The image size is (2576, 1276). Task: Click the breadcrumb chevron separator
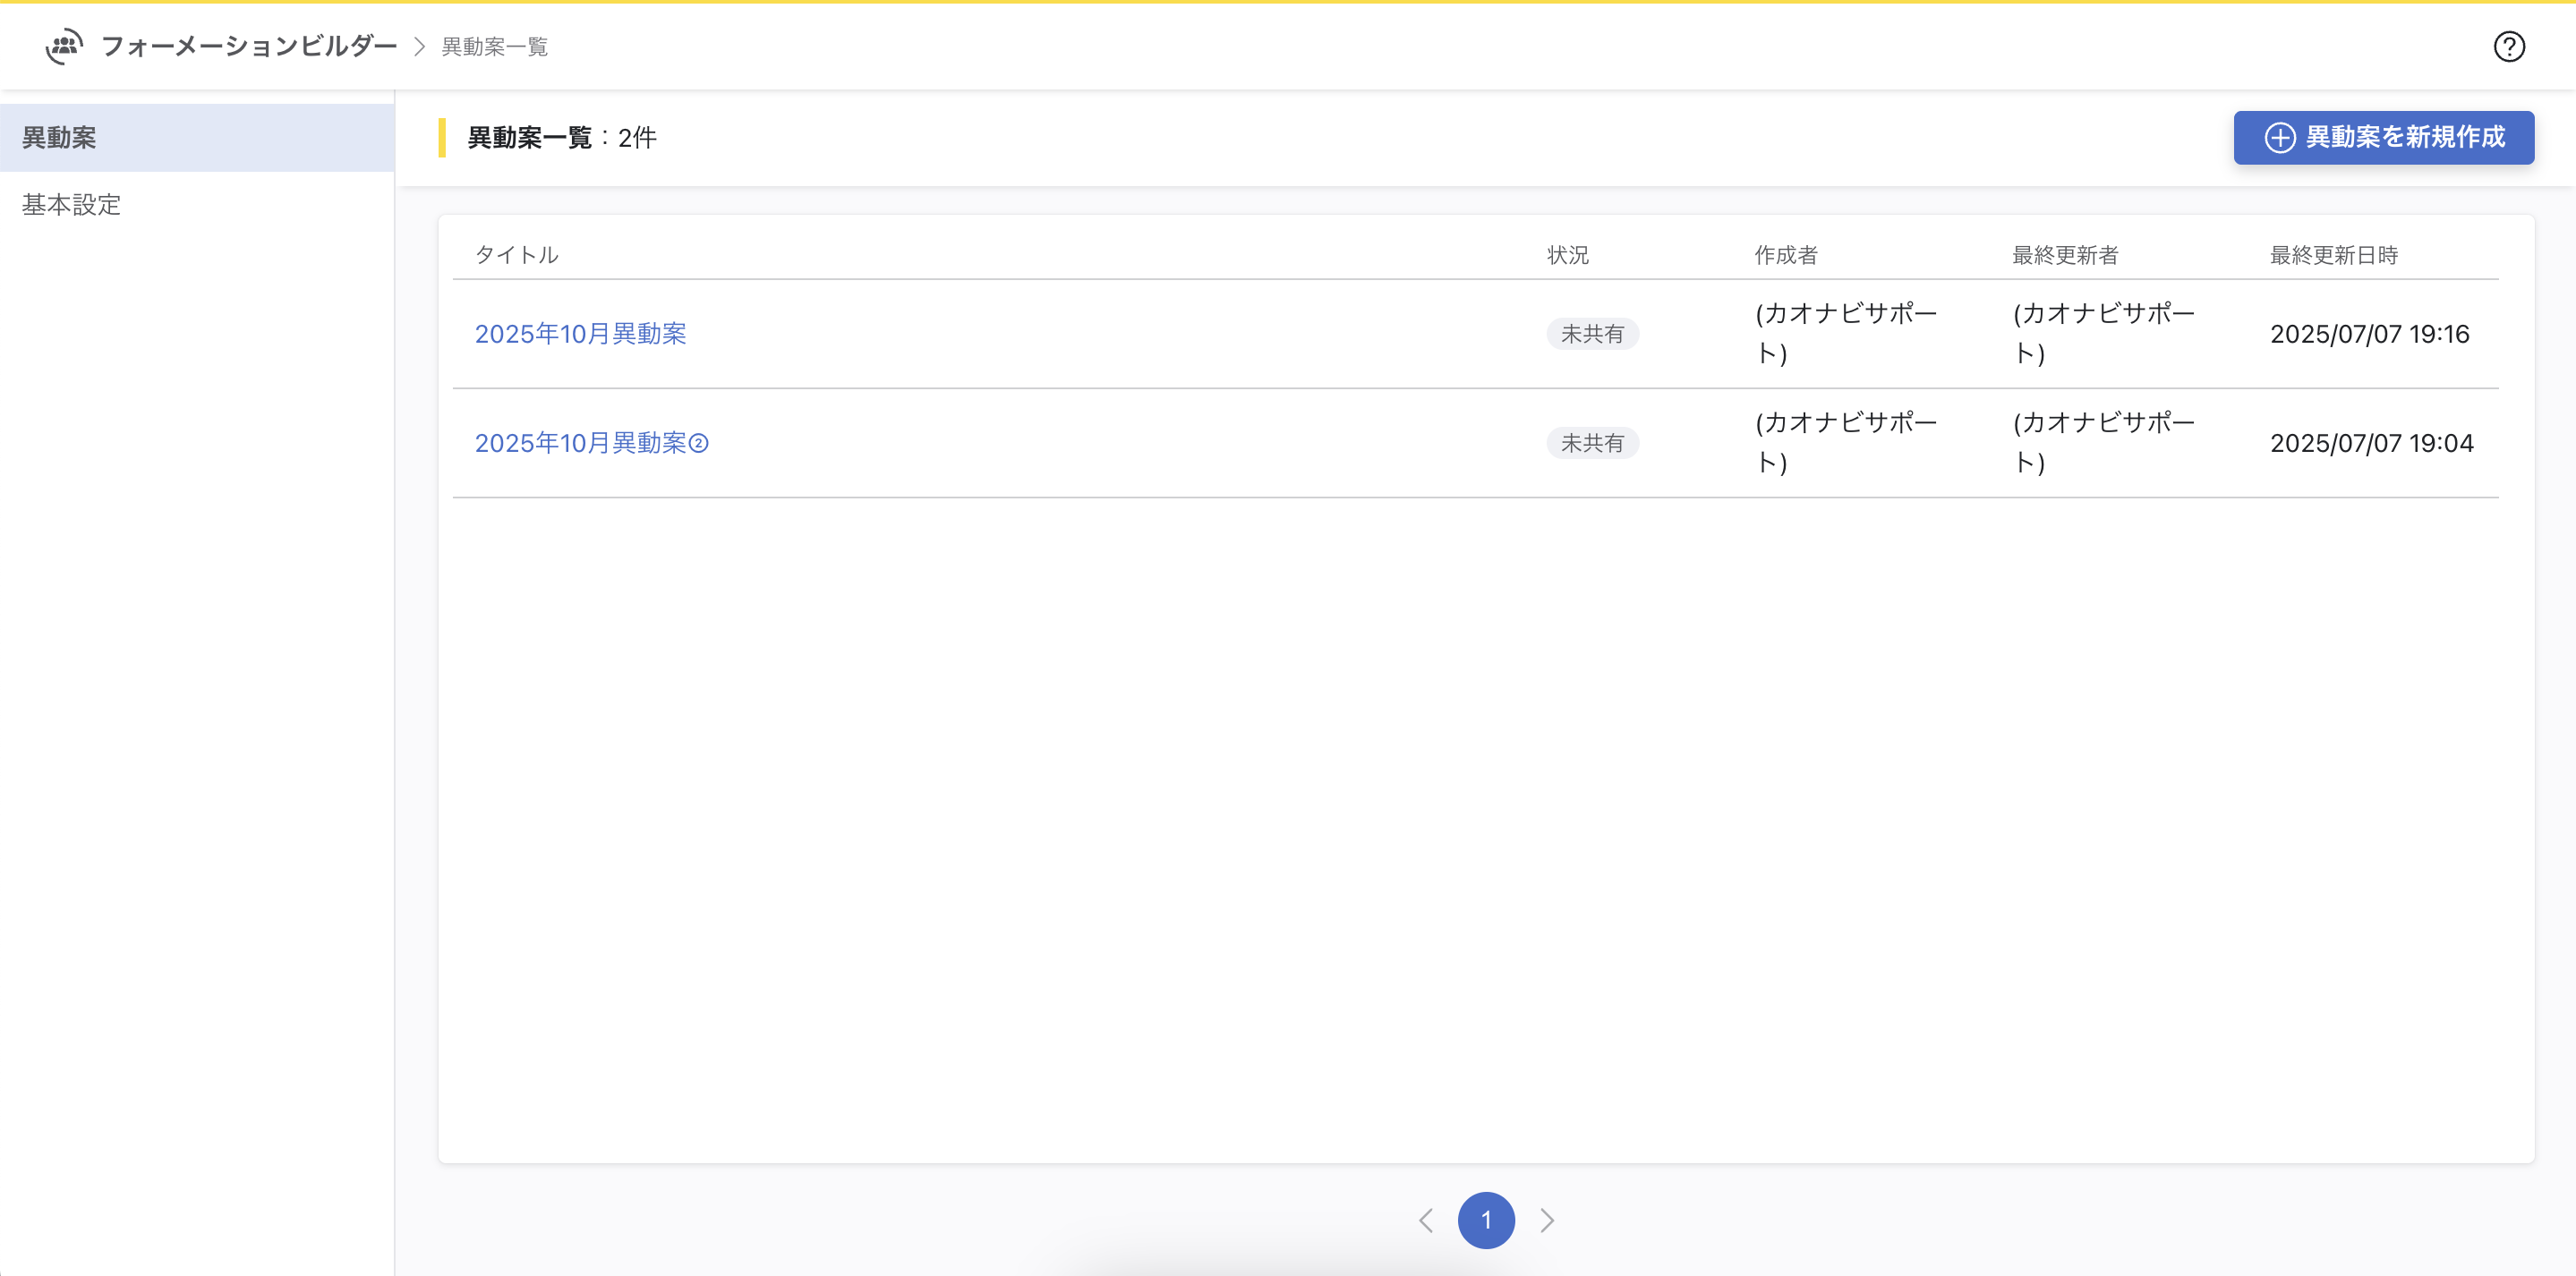pos(420,47)
